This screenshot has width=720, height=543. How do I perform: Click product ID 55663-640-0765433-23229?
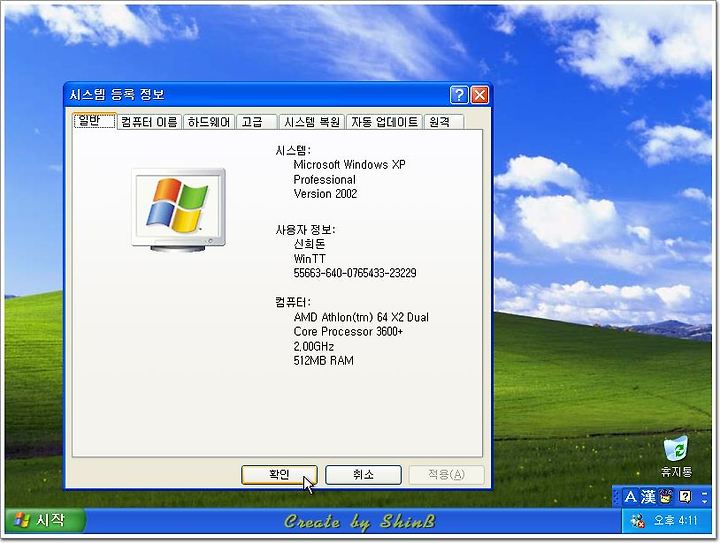355,273
